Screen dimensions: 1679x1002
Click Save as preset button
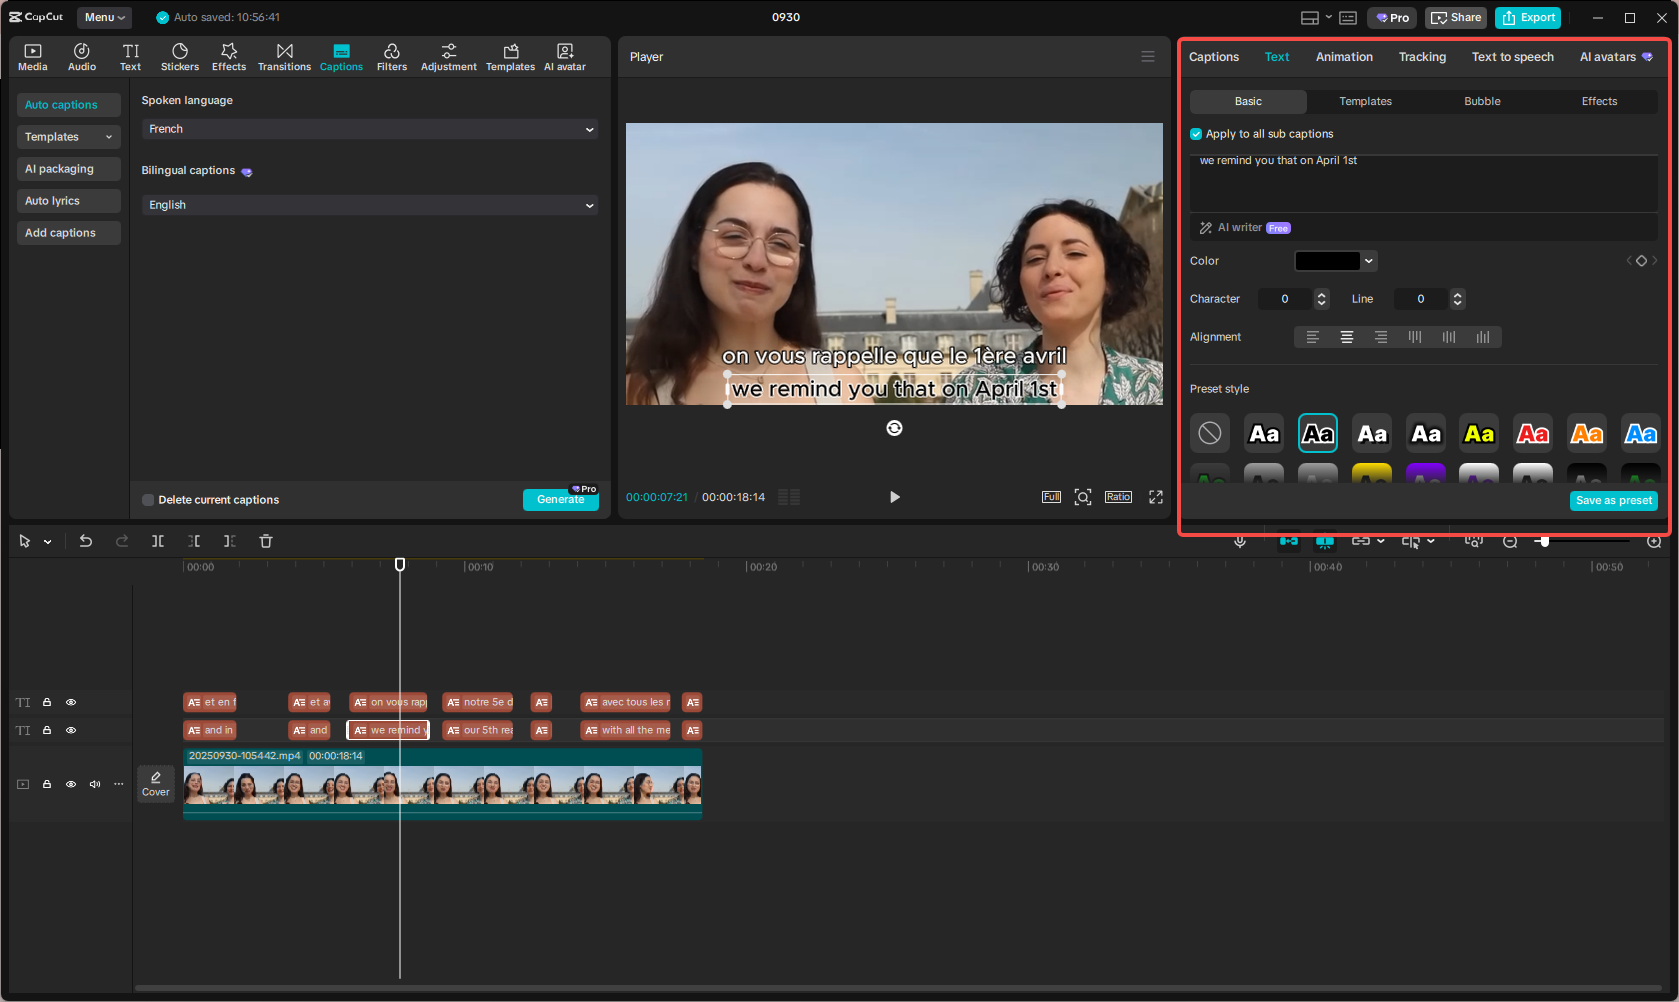1613,500
